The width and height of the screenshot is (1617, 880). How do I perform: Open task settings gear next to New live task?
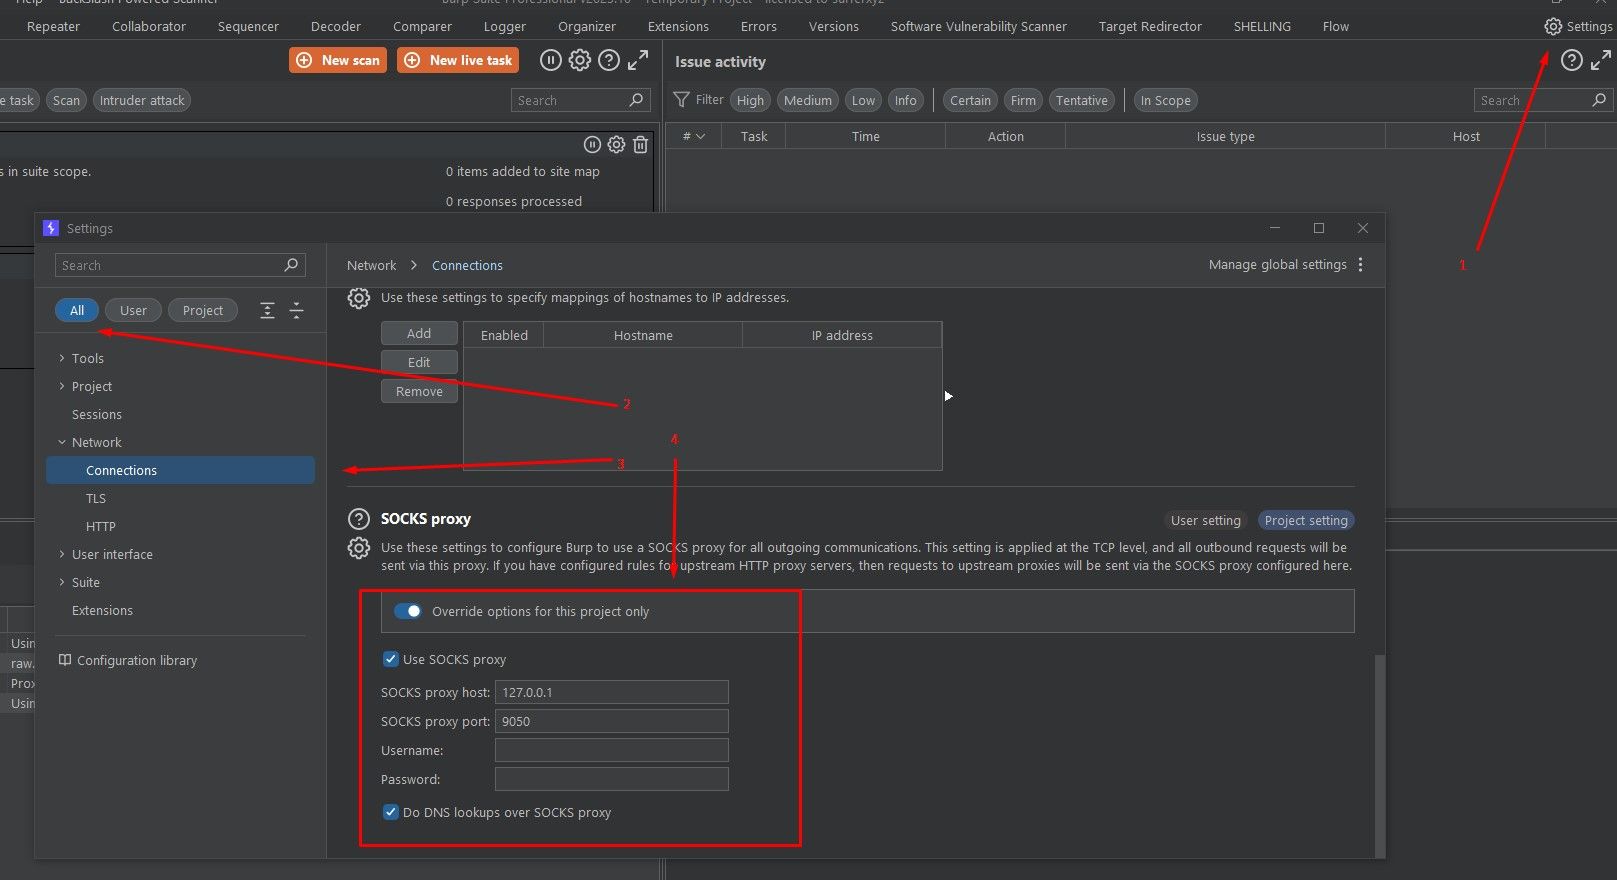click(x=580, y=61)
